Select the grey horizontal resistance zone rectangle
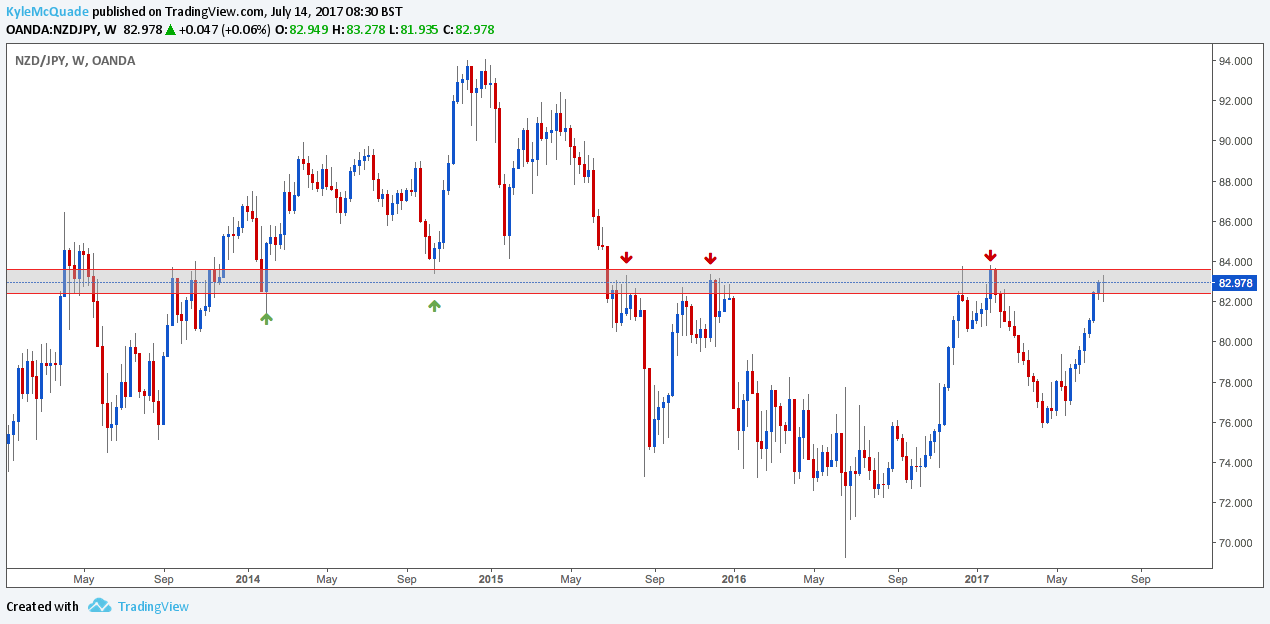The height and width of the screenshot is (624, 1270). [608, 281]
